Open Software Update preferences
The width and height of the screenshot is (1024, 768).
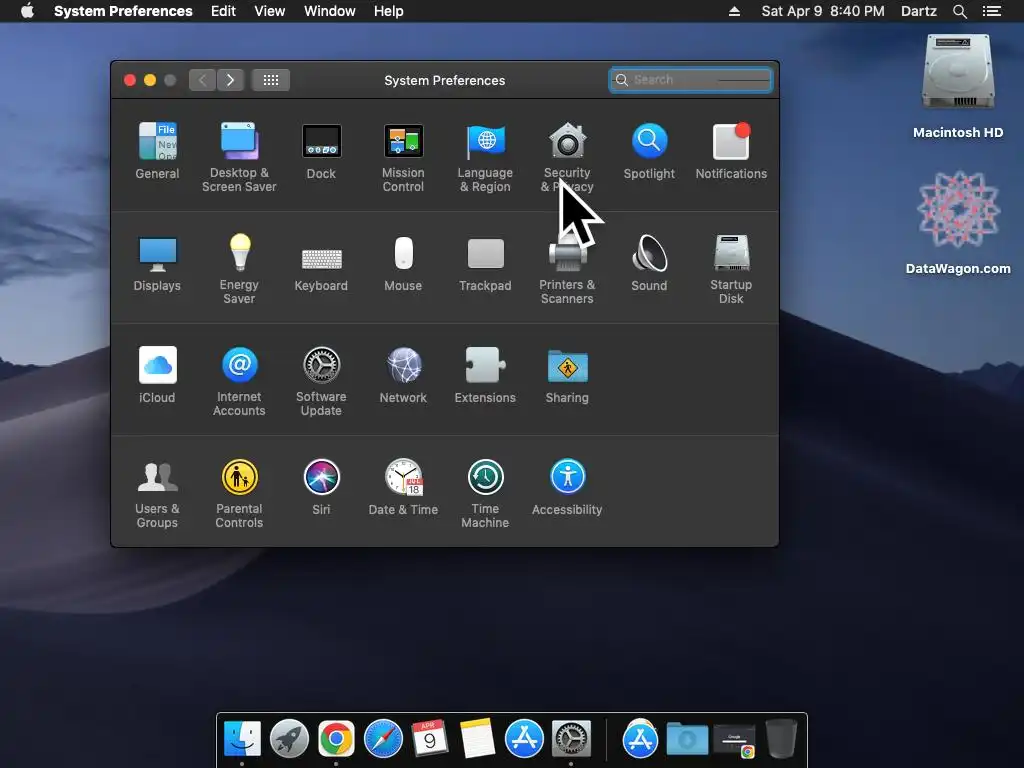point(321,381)
